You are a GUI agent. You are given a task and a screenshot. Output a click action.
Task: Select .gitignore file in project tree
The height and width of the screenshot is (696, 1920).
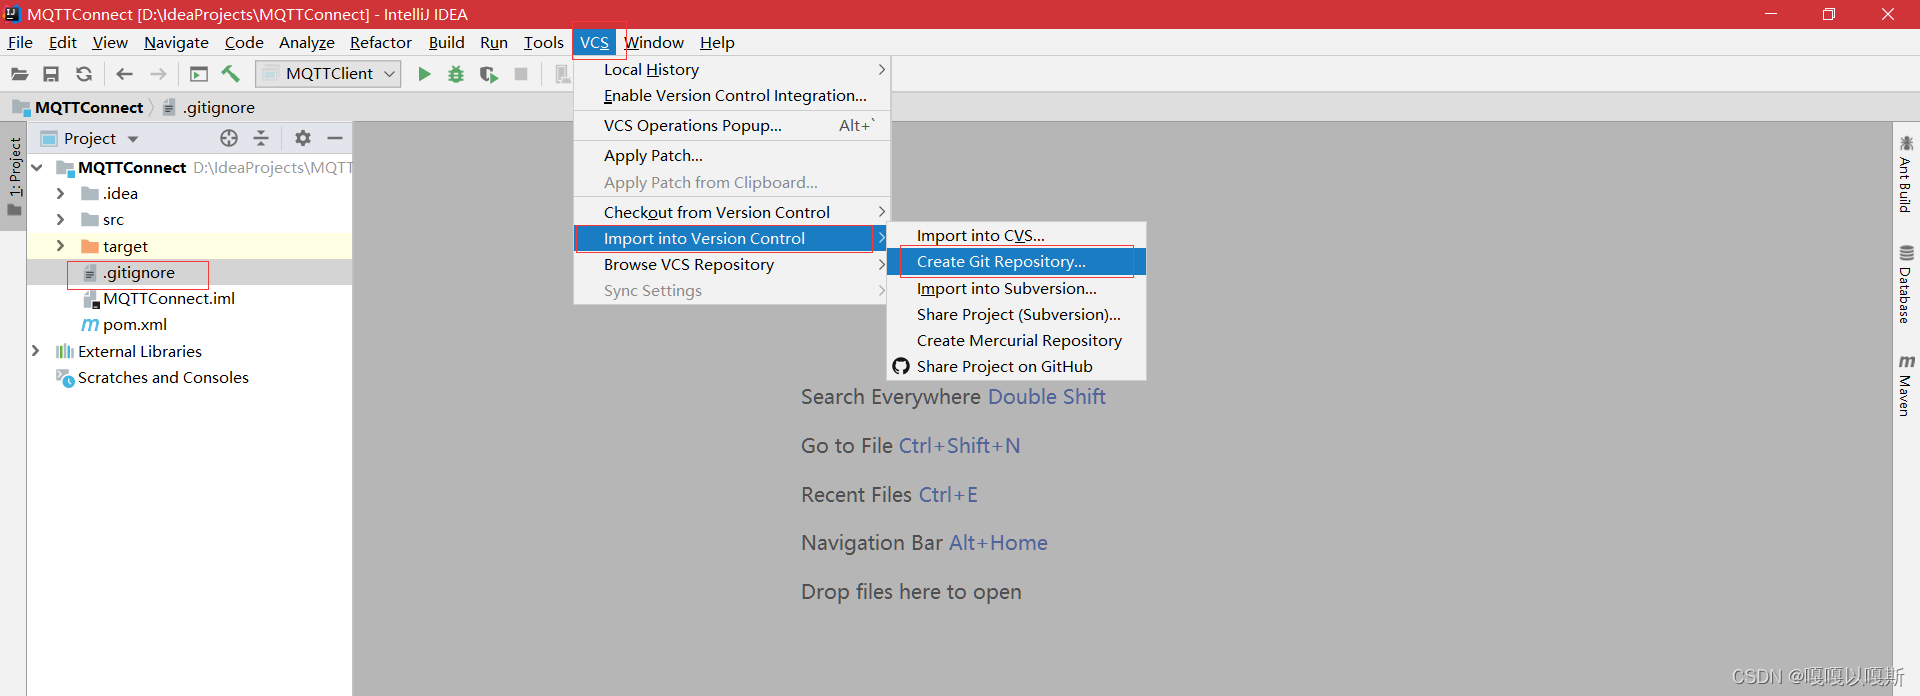point(139,272)
